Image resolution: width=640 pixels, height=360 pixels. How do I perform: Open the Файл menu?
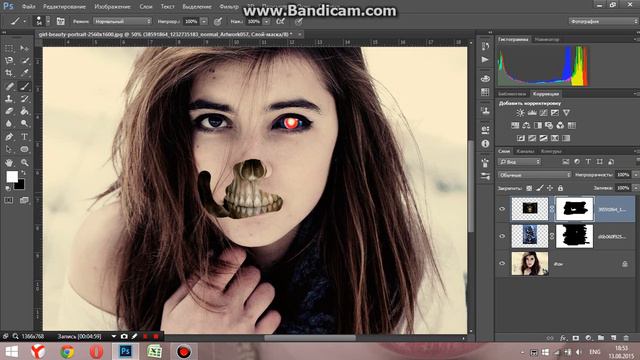[x=28, y=7]
